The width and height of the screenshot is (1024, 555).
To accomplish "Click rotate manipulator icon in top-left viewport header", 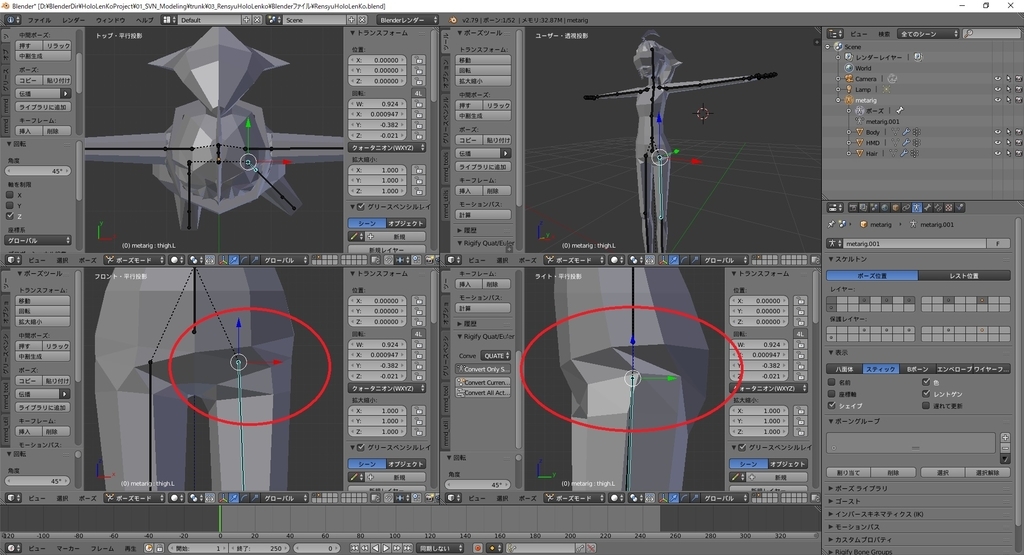I will click(x=244, y=260).
